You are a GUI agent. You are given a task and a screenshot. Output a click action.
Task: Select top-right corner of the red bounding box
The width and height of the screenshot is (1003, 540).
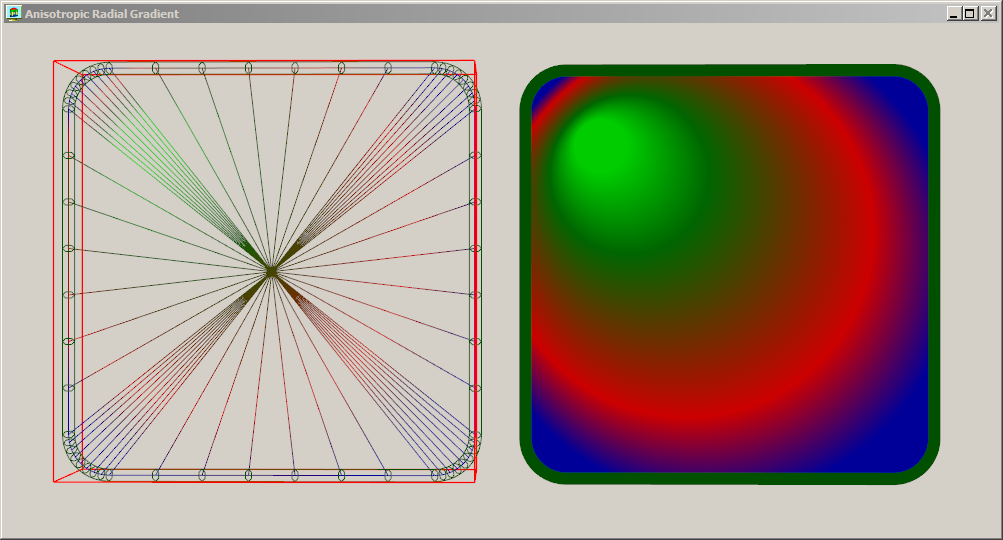474,62
